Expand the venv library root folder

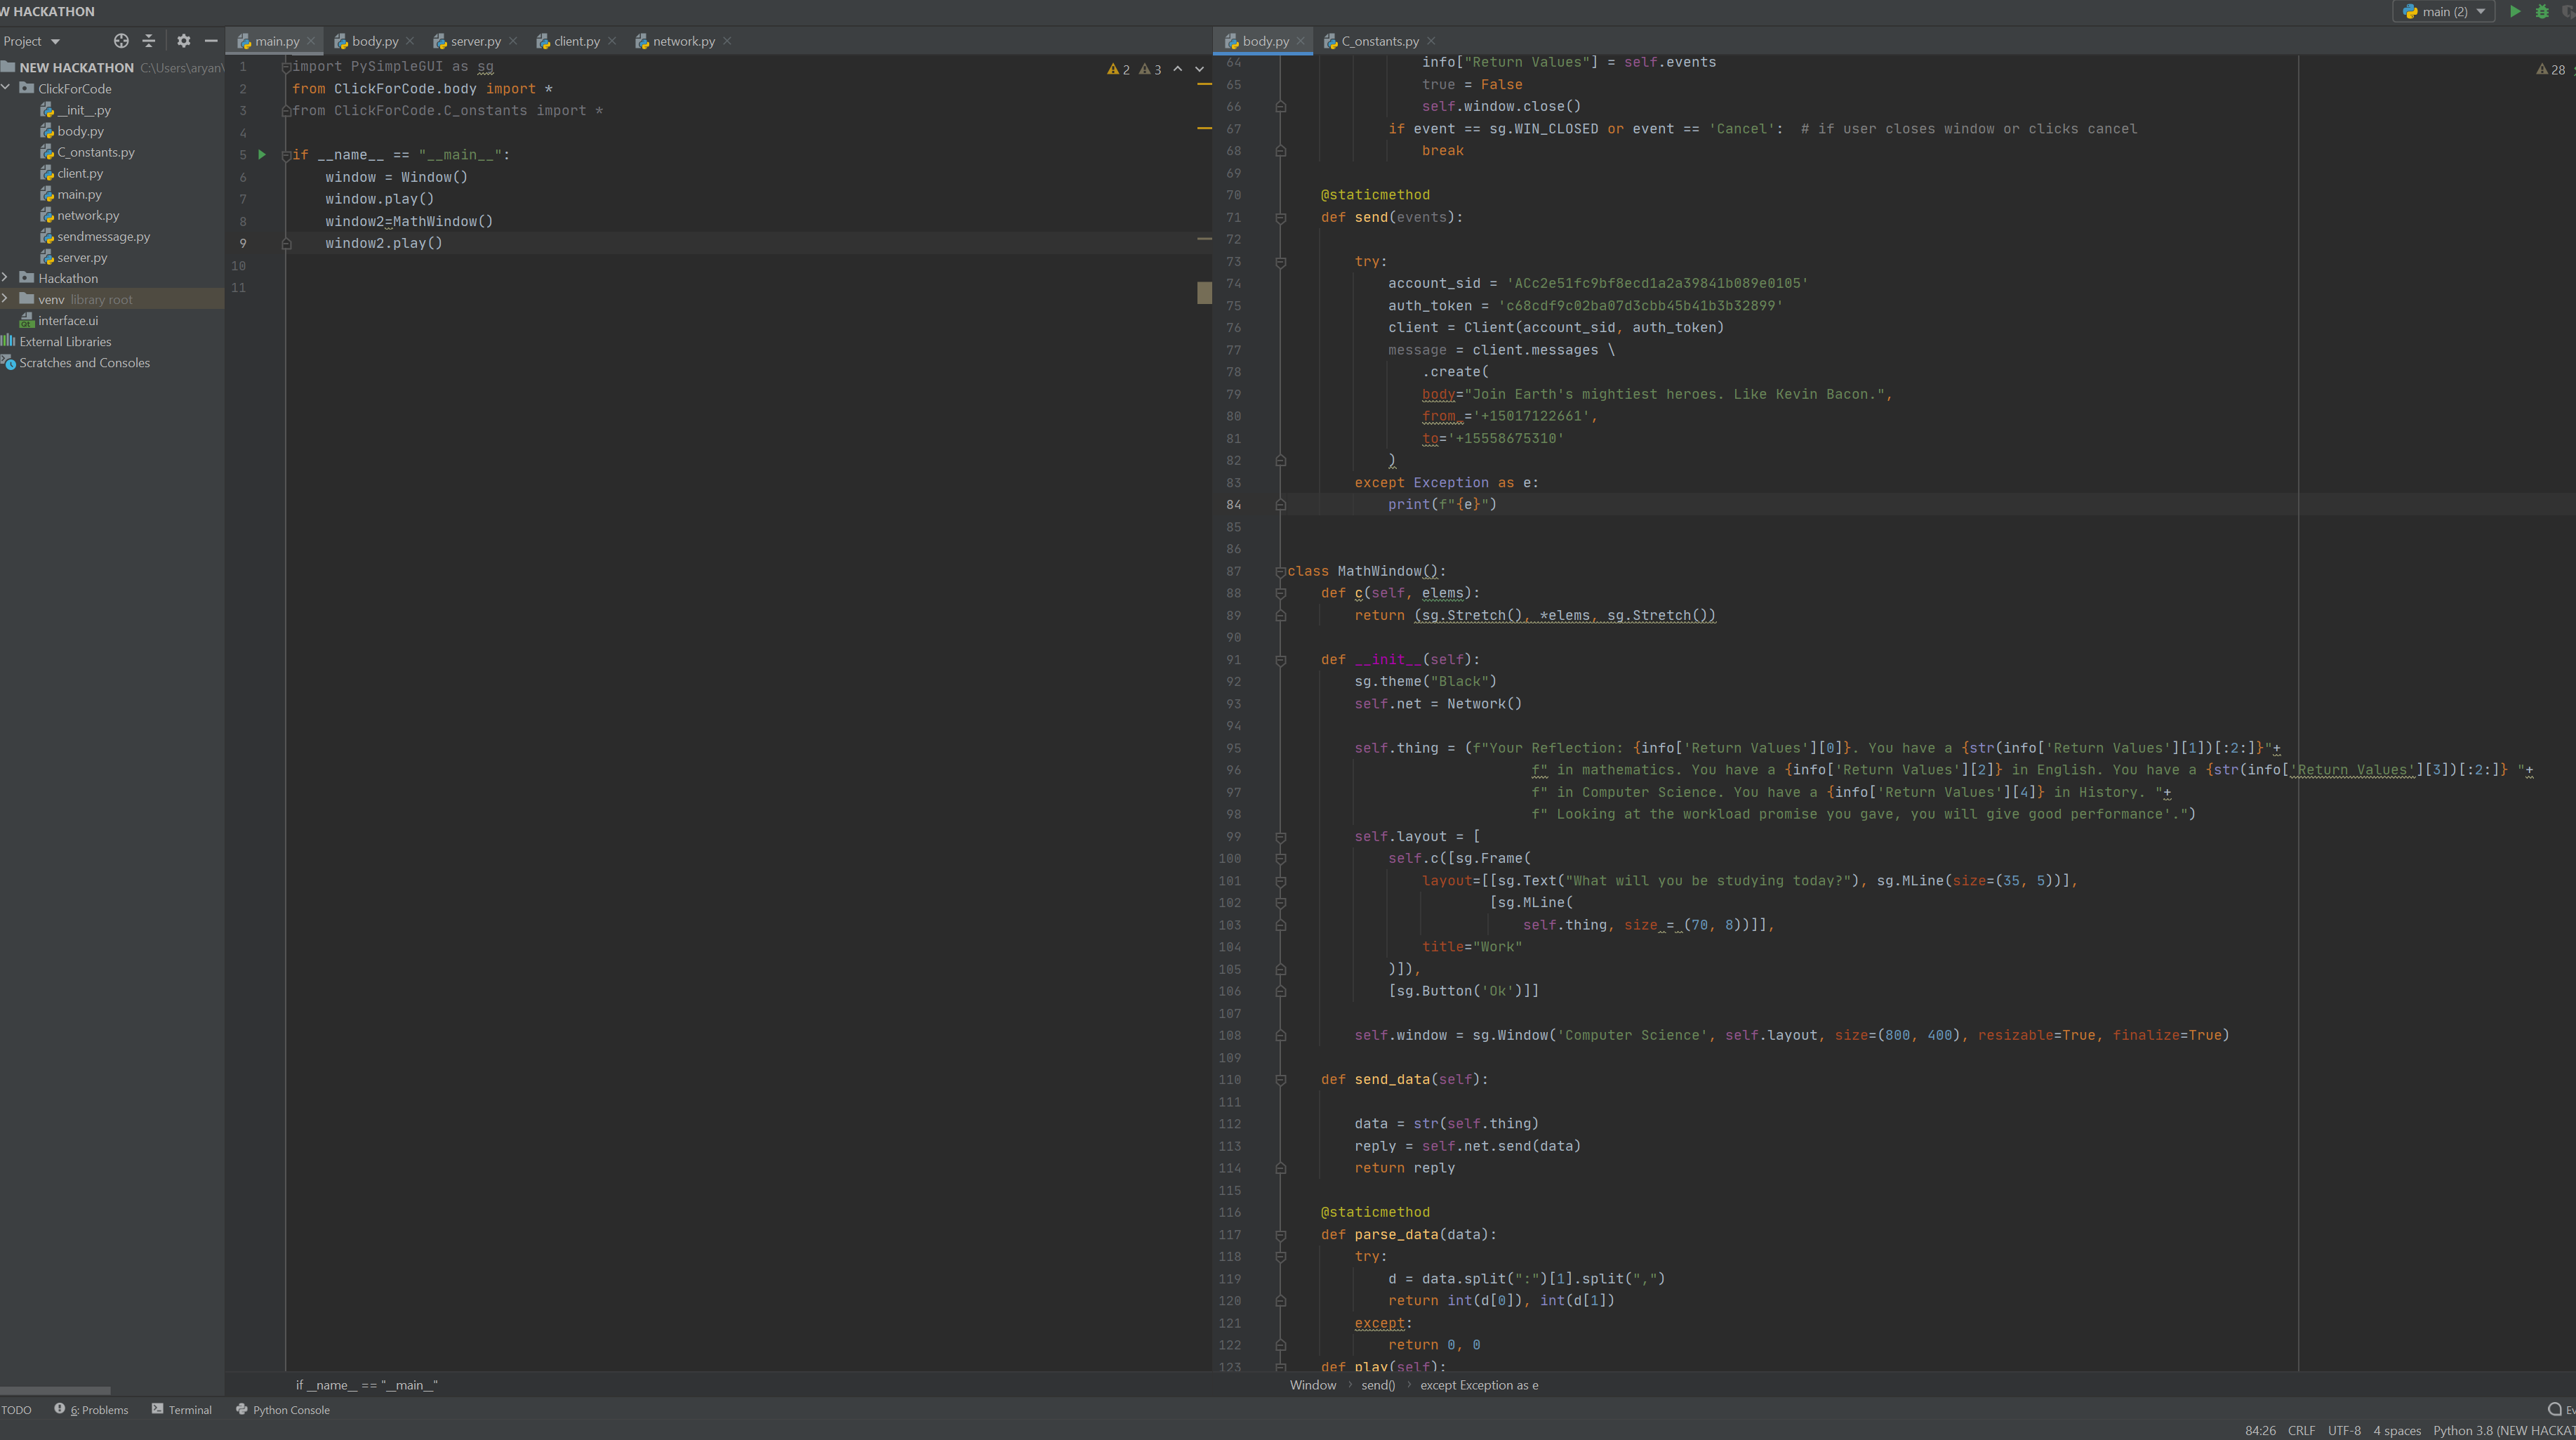tap(6, 299)
